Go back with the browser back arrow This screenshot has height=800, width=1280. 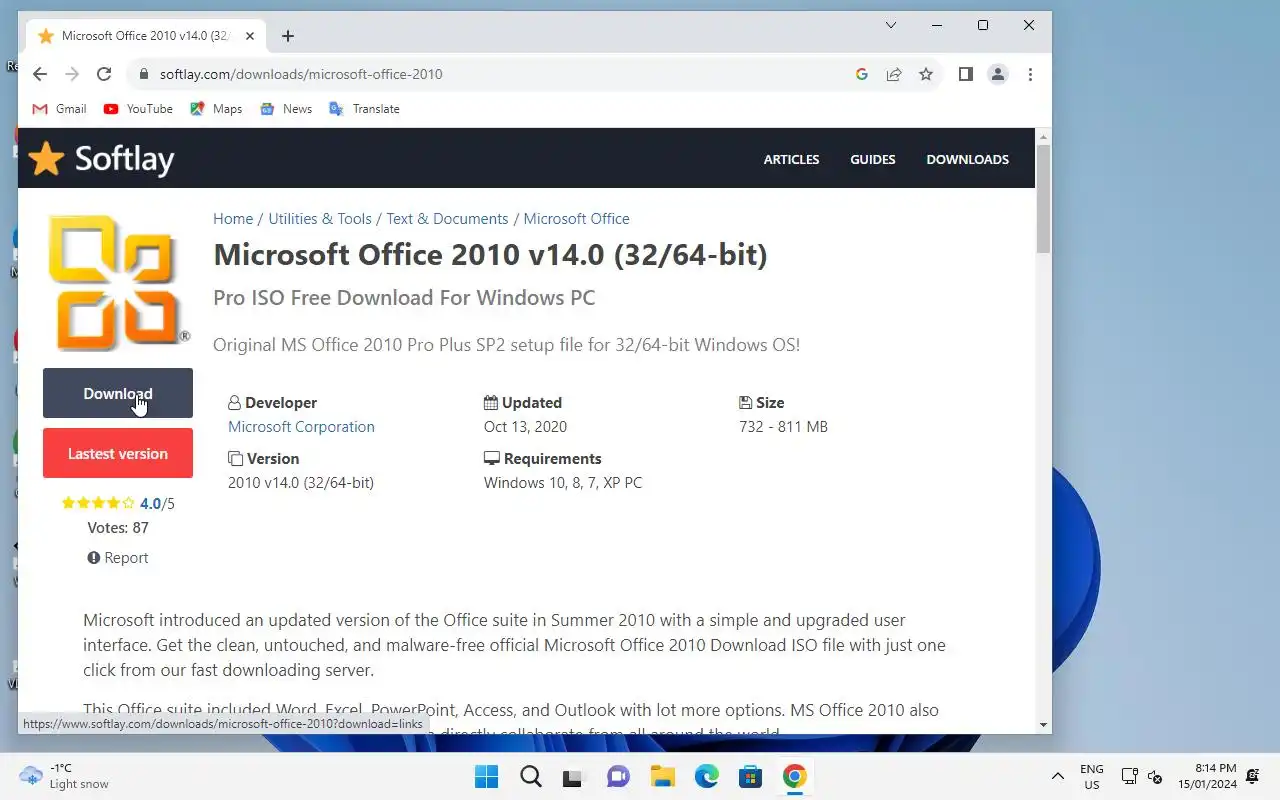pyautogui.click(x=40, y=74)
